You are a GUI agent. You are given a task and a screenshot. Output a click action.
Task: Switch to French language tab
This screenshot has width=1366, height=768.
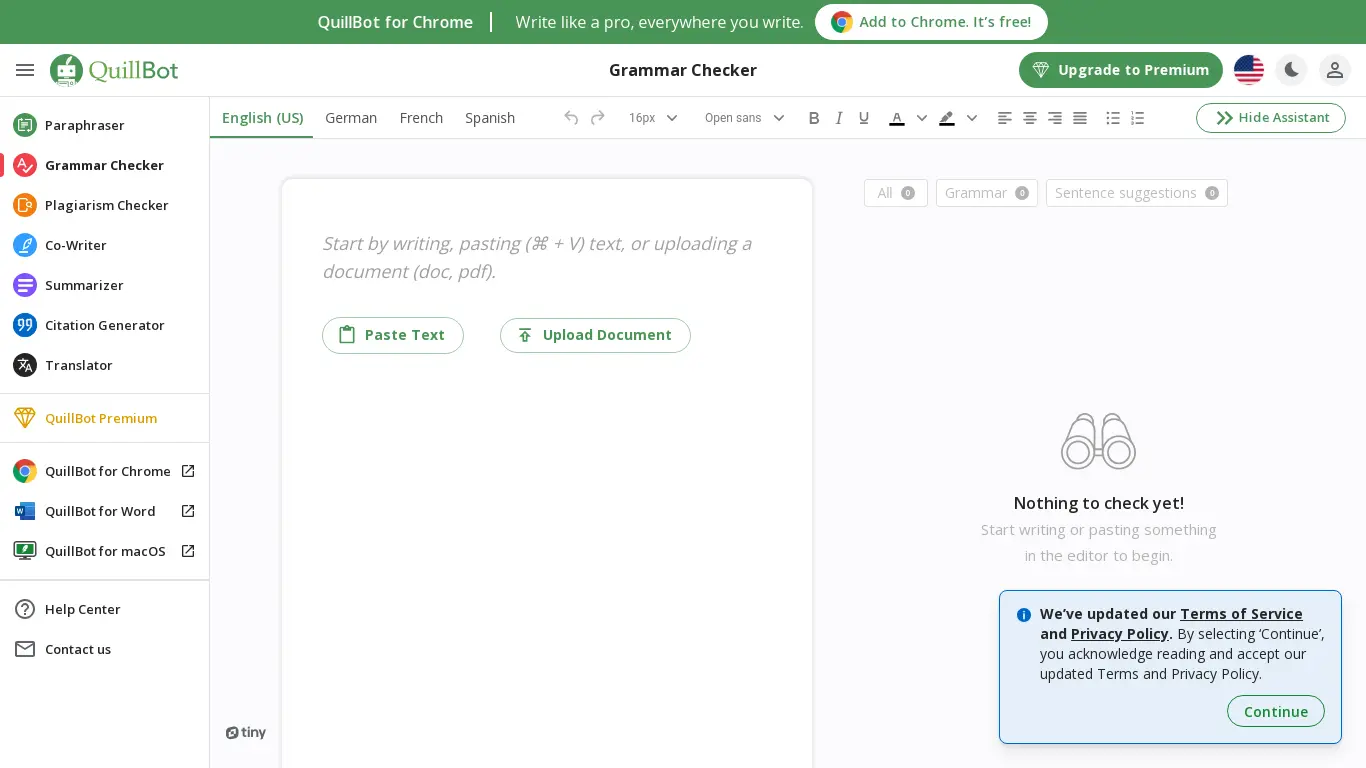coord(421,118)
